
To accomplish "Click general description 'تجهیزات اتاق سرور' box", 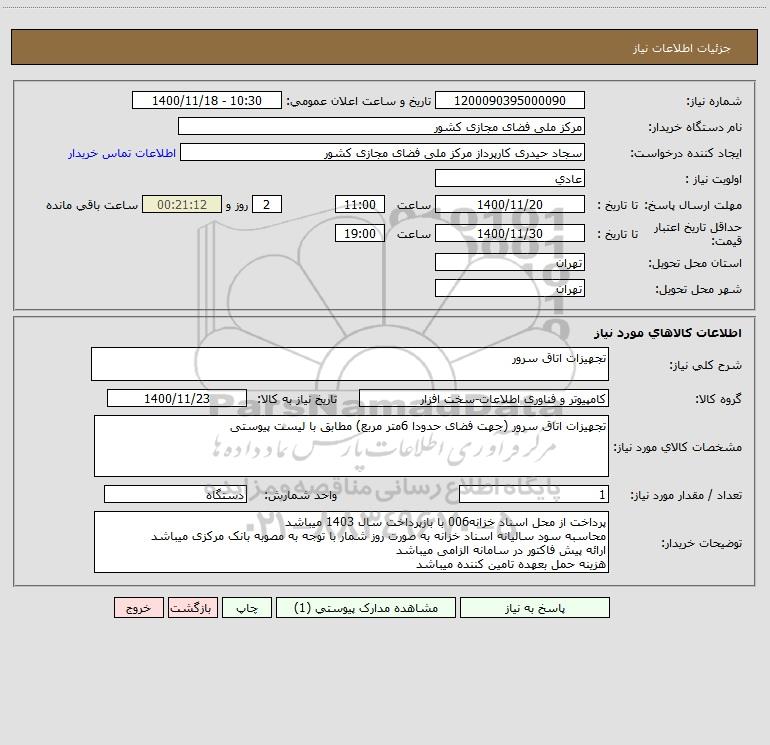I will click(x=350, y=364).
